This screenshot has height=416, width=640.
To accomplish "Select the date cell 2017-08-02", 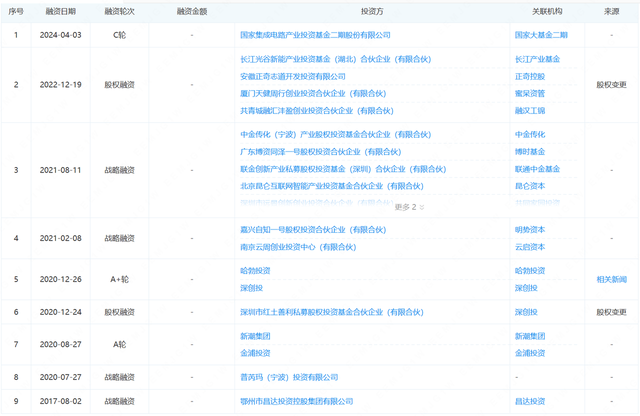I will (60, 401).
